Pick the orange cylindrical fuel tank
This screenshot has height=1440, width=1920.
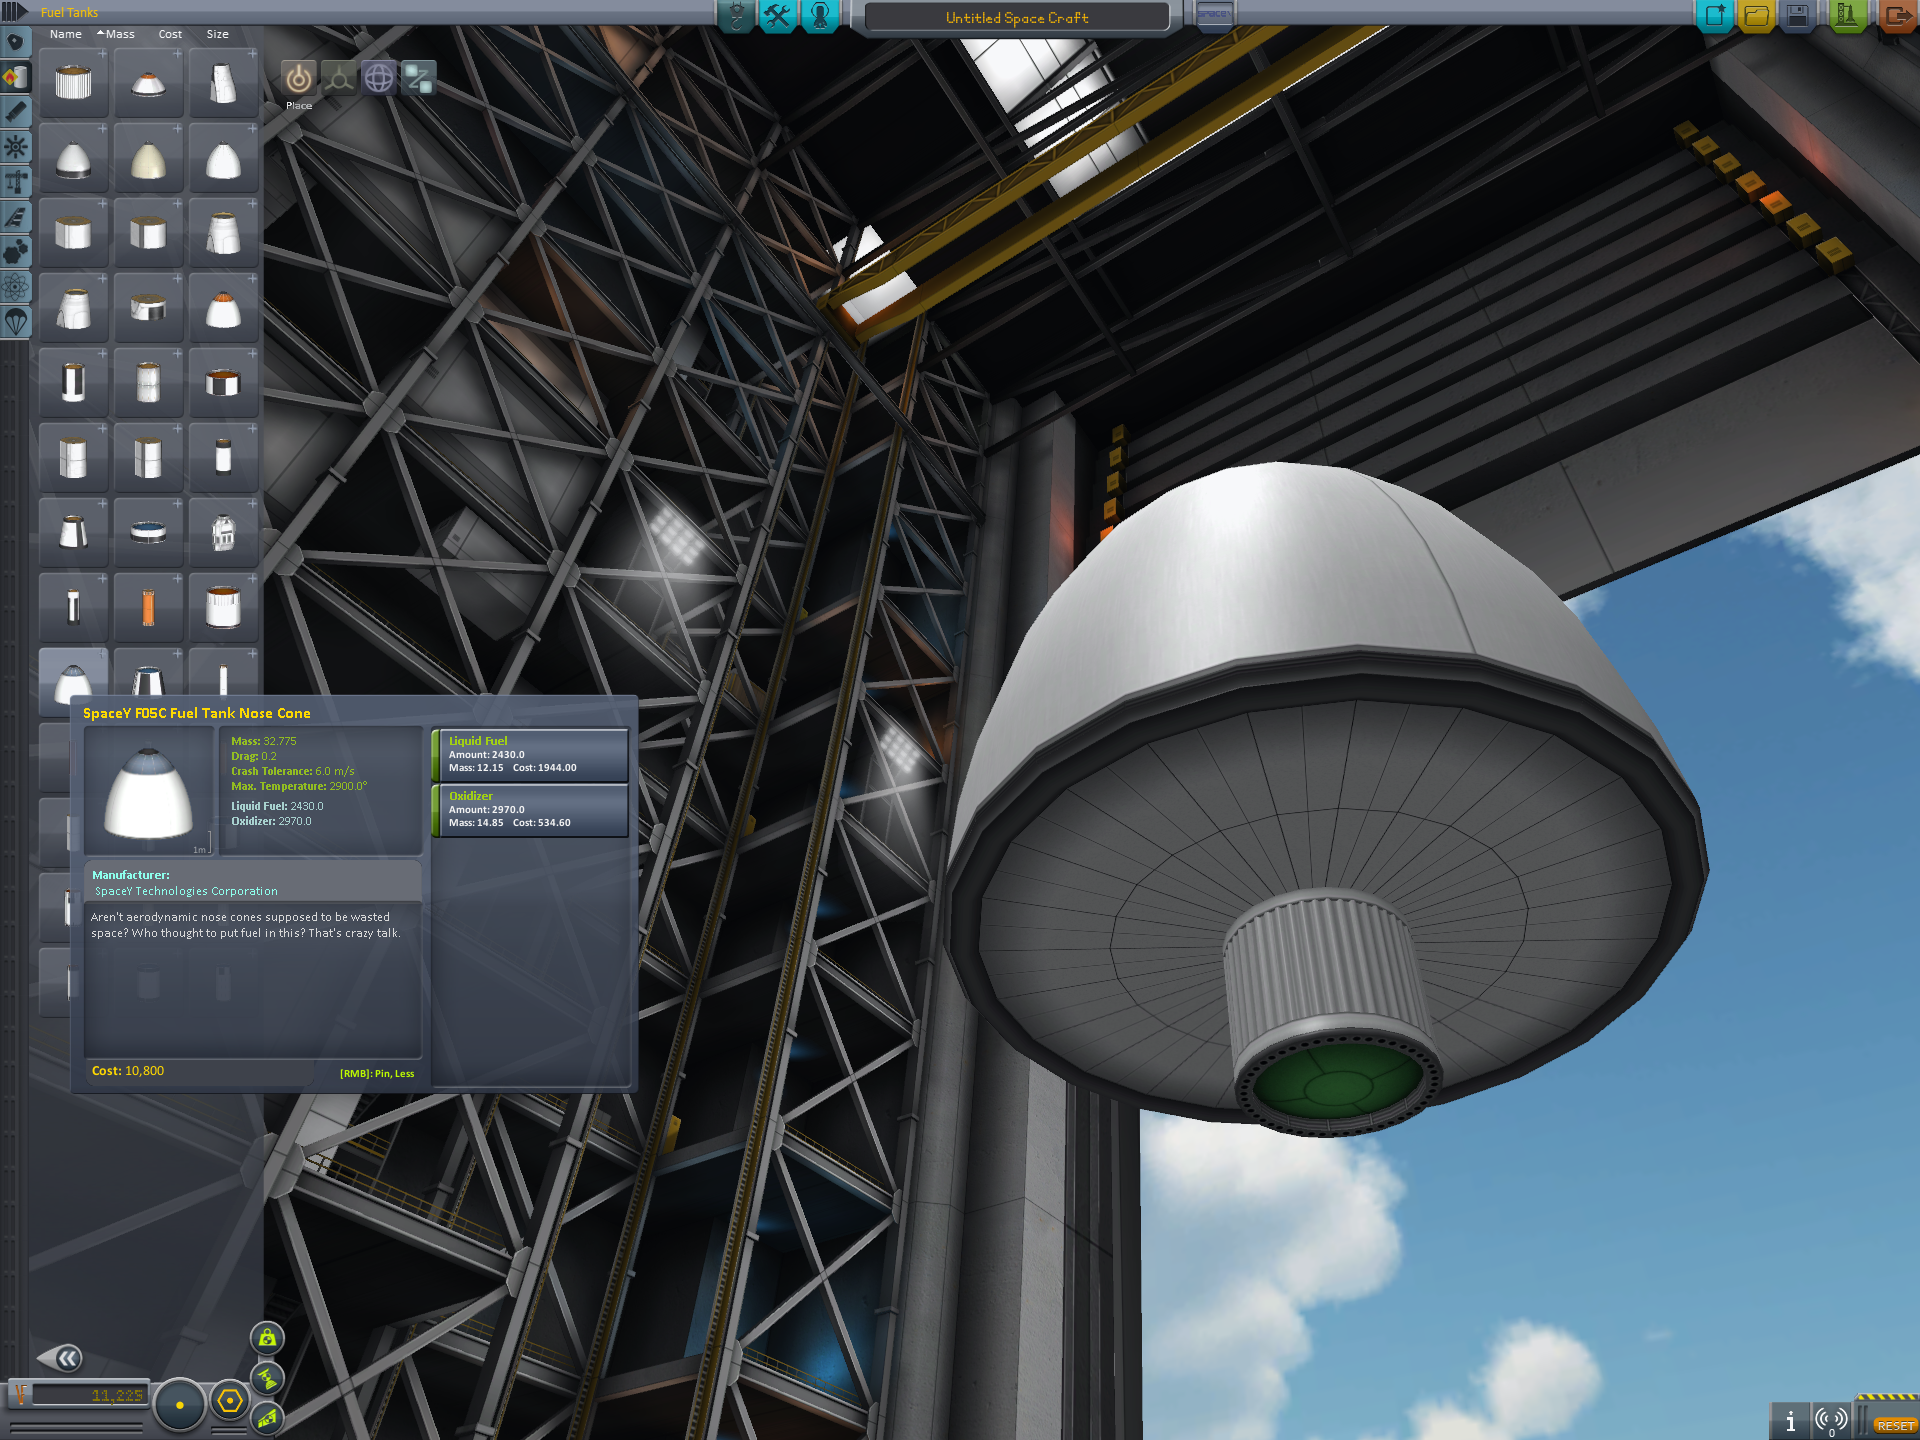tap(148, 607)
